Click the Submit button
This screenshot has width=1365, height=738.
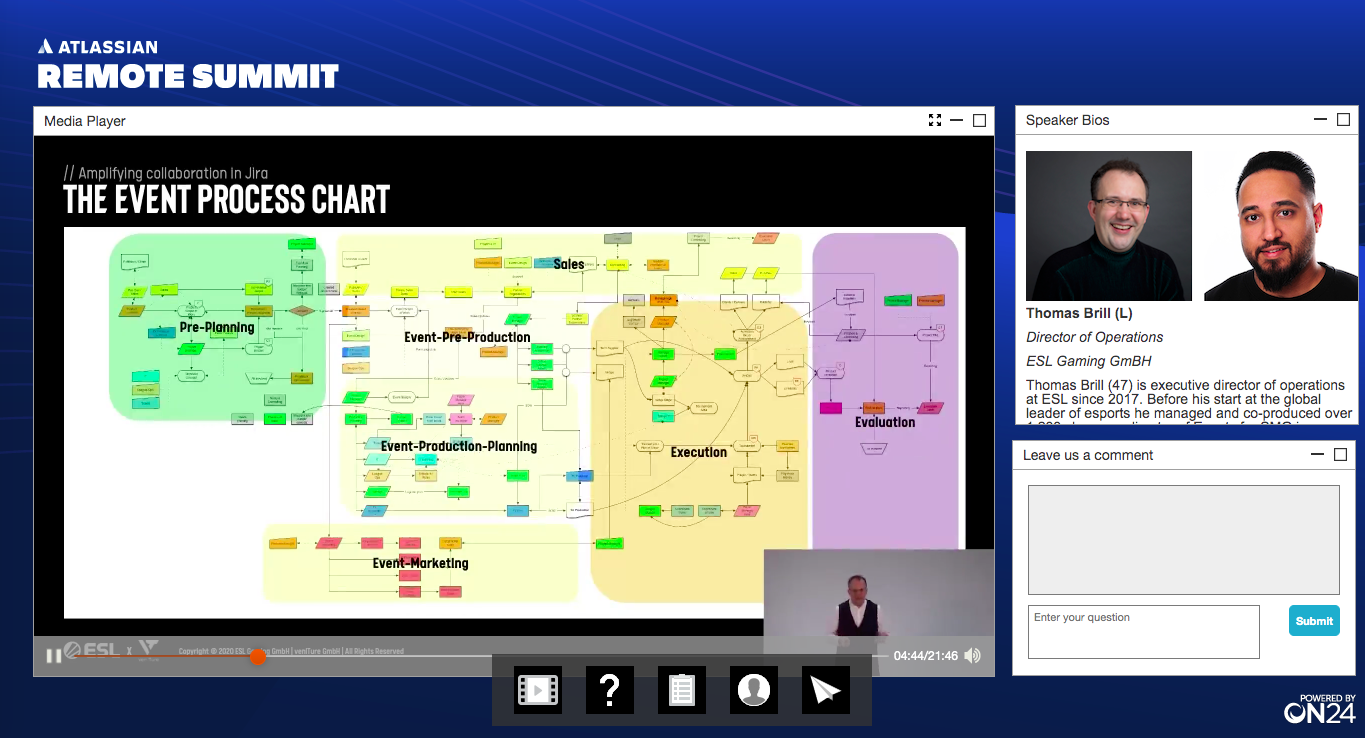pos(1314,620)
